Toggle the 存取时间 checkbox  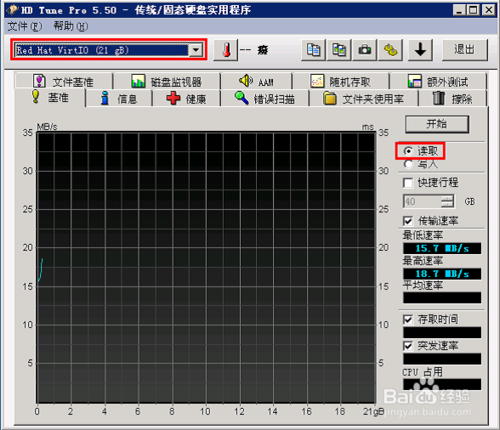[408, 320]
